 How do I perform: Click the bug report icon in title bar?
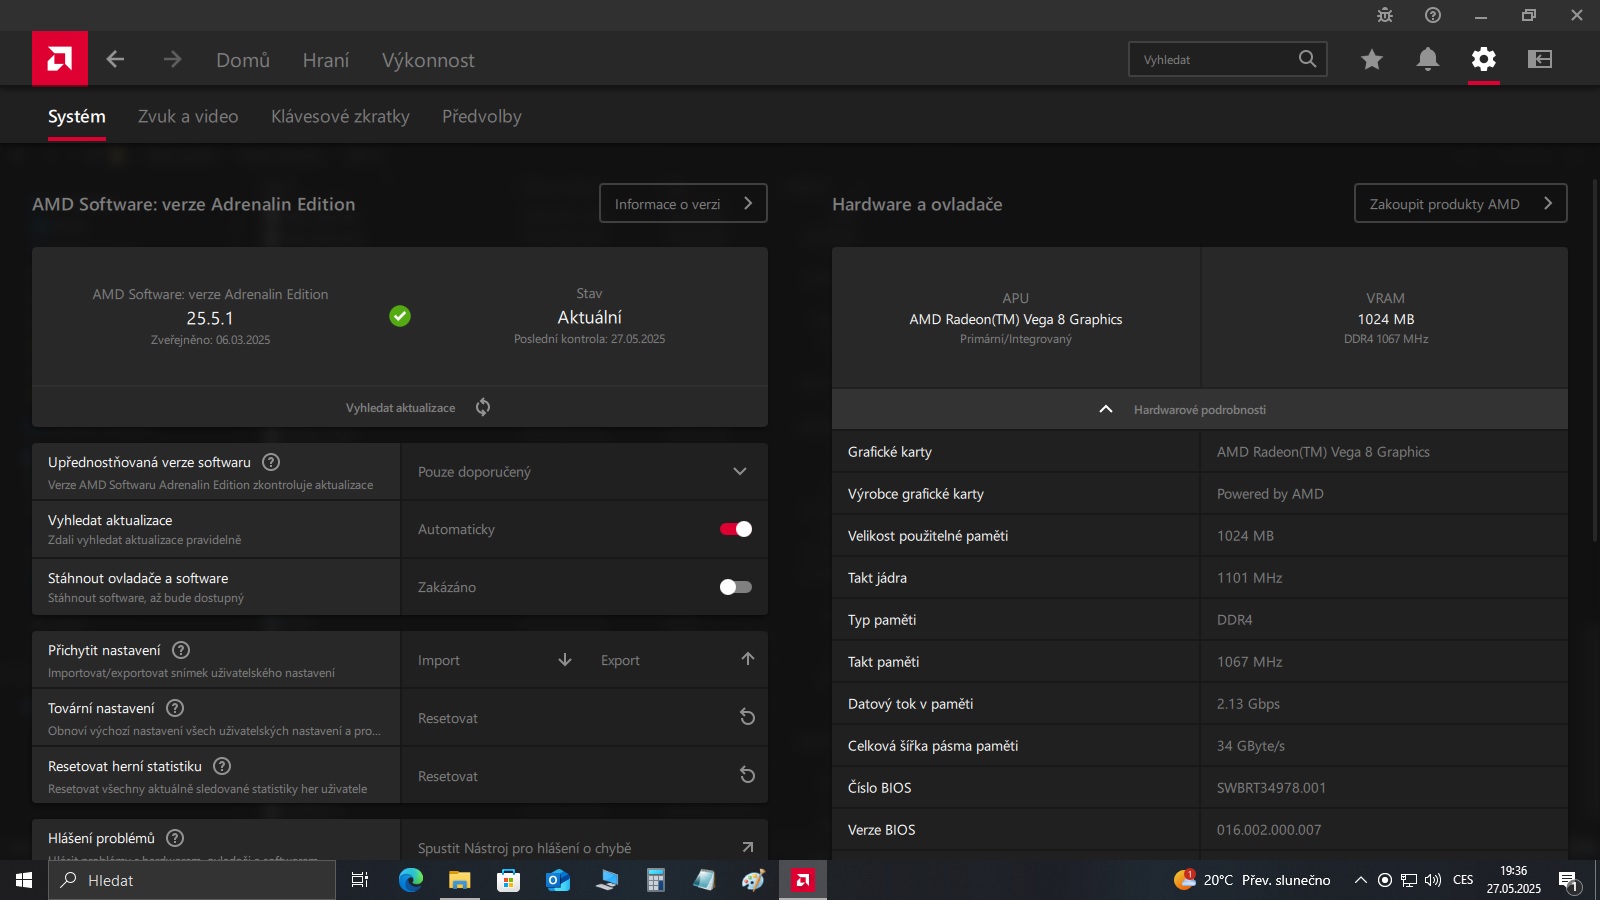pos(1385,15)
